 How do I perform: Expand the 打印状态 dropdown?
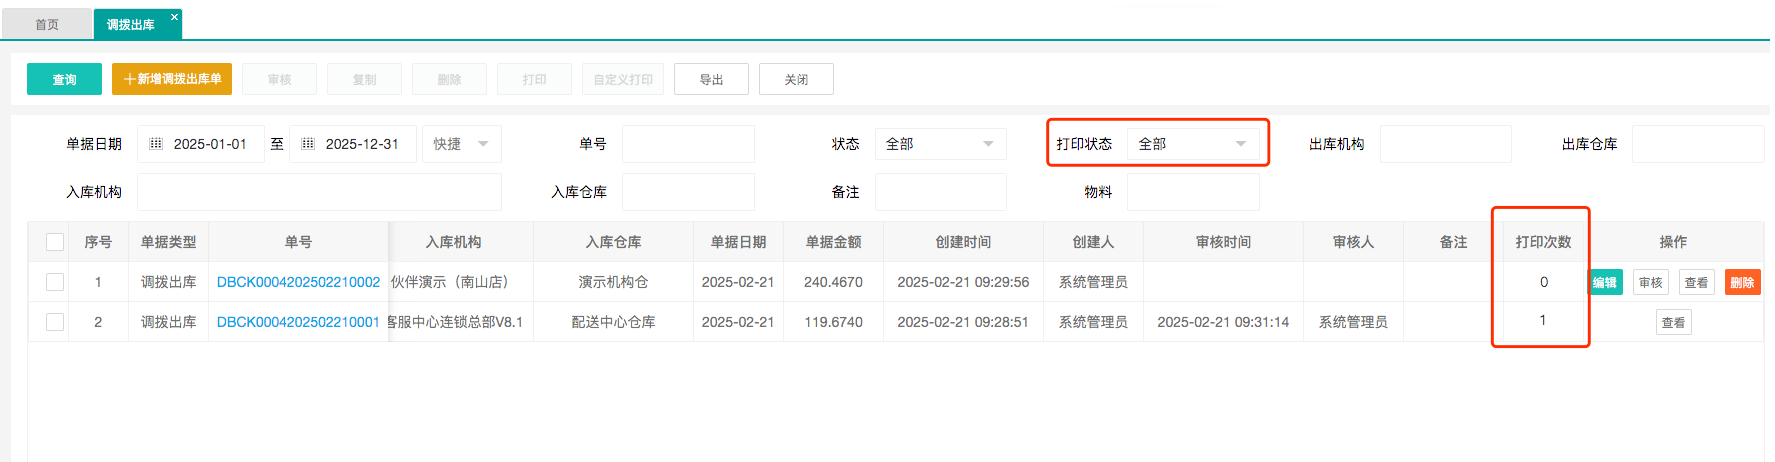[1192, 144]
